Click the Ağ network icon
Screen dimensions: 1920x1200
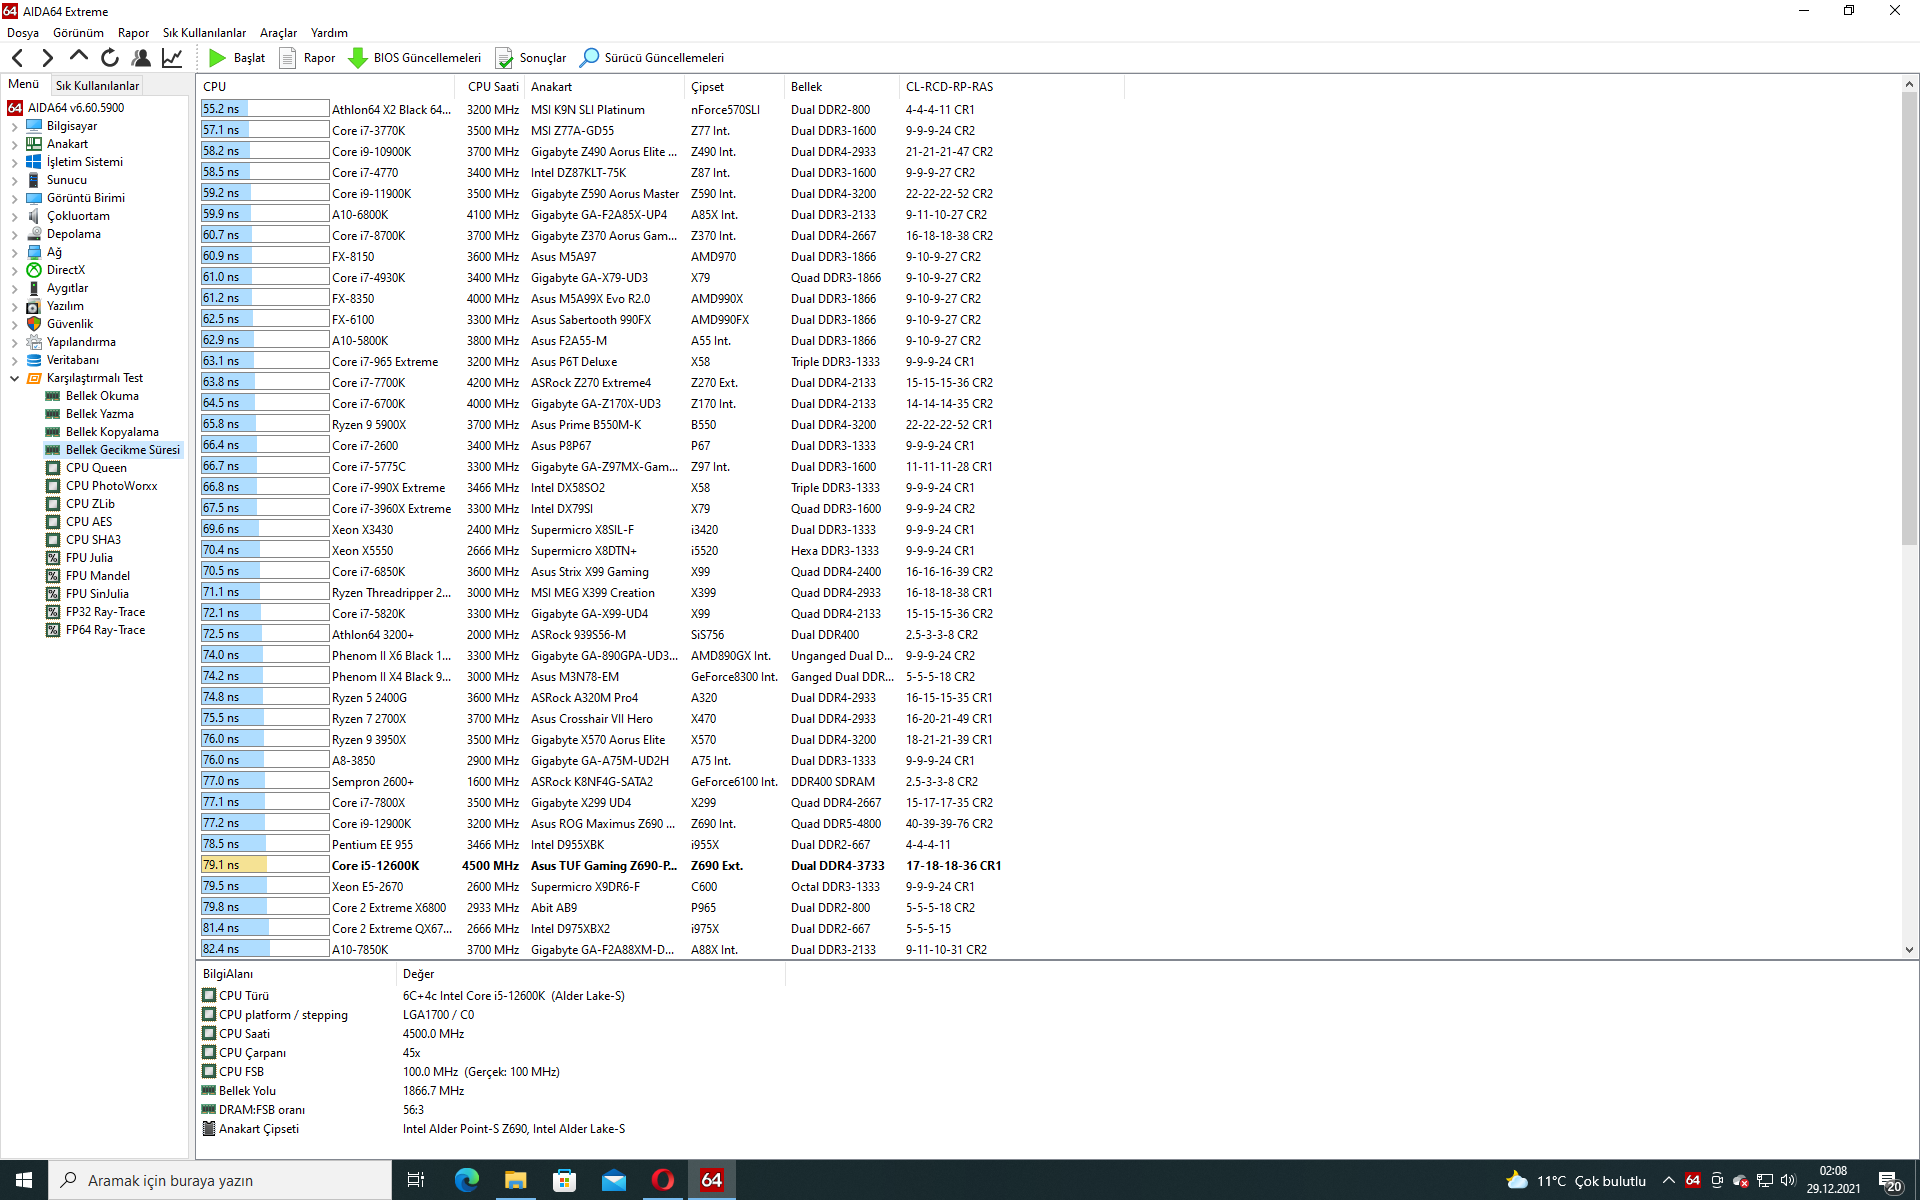34,252
